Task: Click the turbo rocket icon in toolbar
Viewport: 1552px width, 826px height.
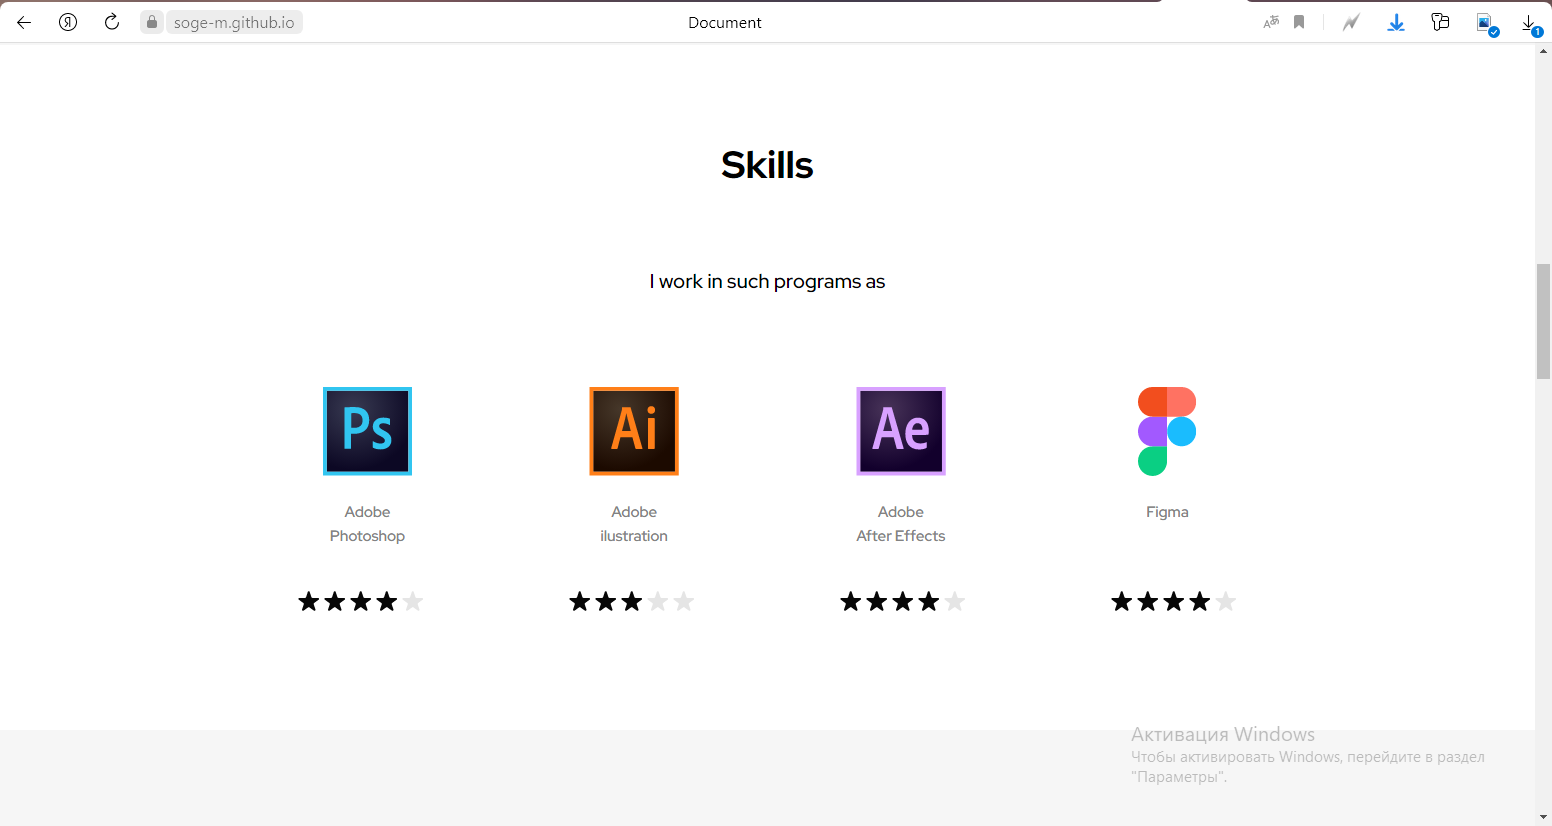Action: click(x=1351, y=22)
